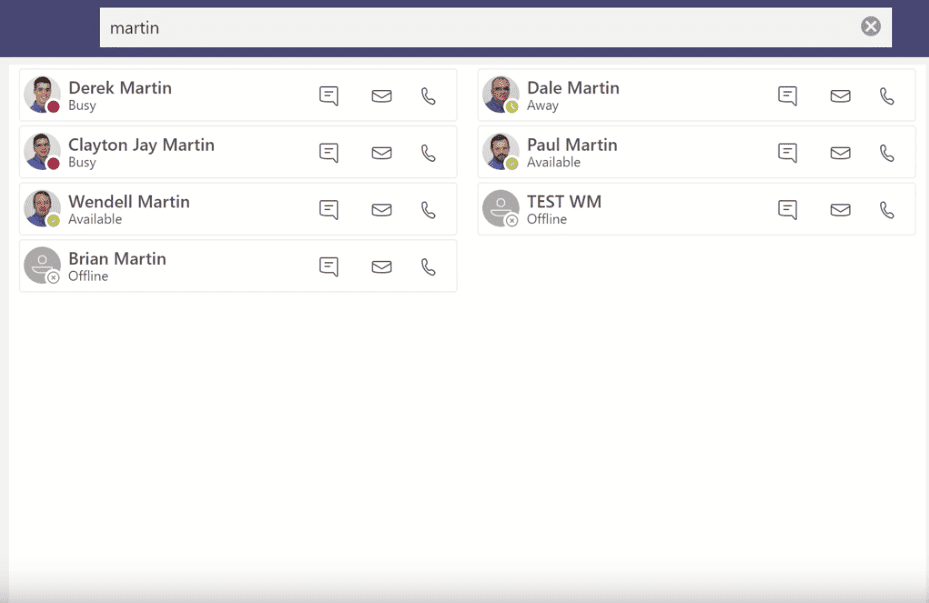This screenshot has width=929, height=603.
Task: Clear the search query
Action: 869,27
